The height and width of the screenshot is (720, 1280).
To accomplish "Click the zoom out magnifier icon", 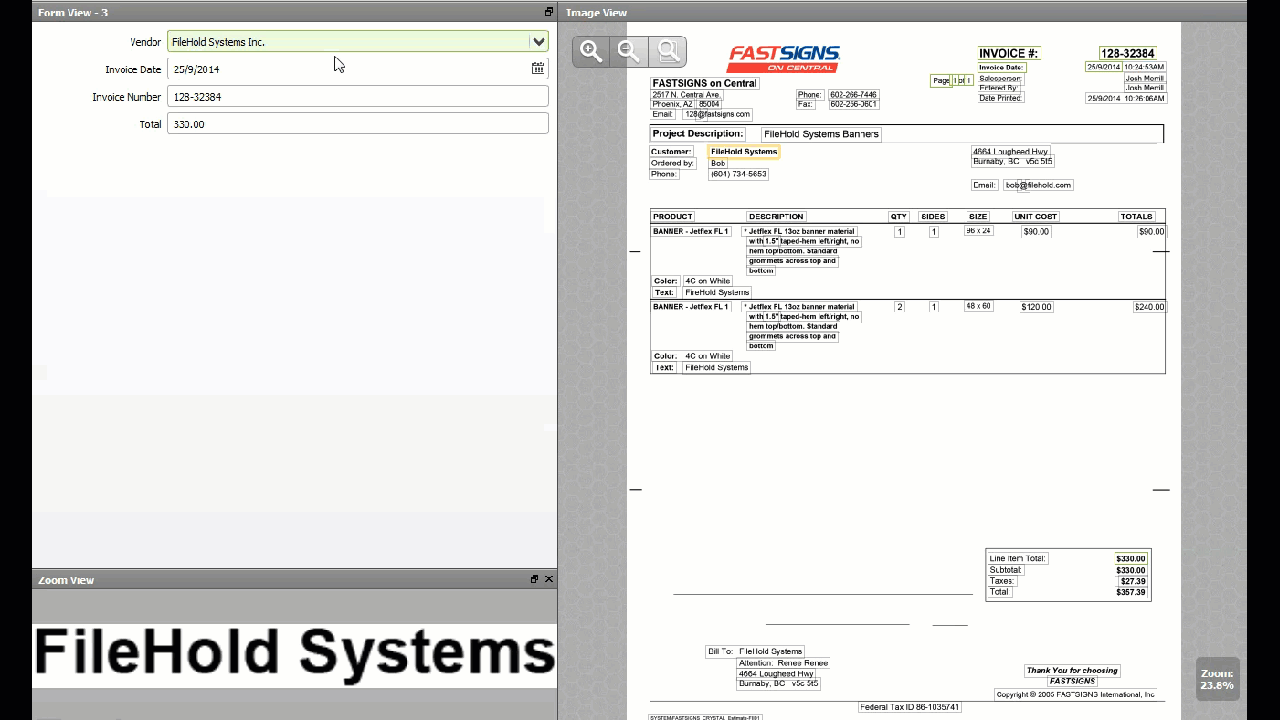I will [x=629, y=52].
